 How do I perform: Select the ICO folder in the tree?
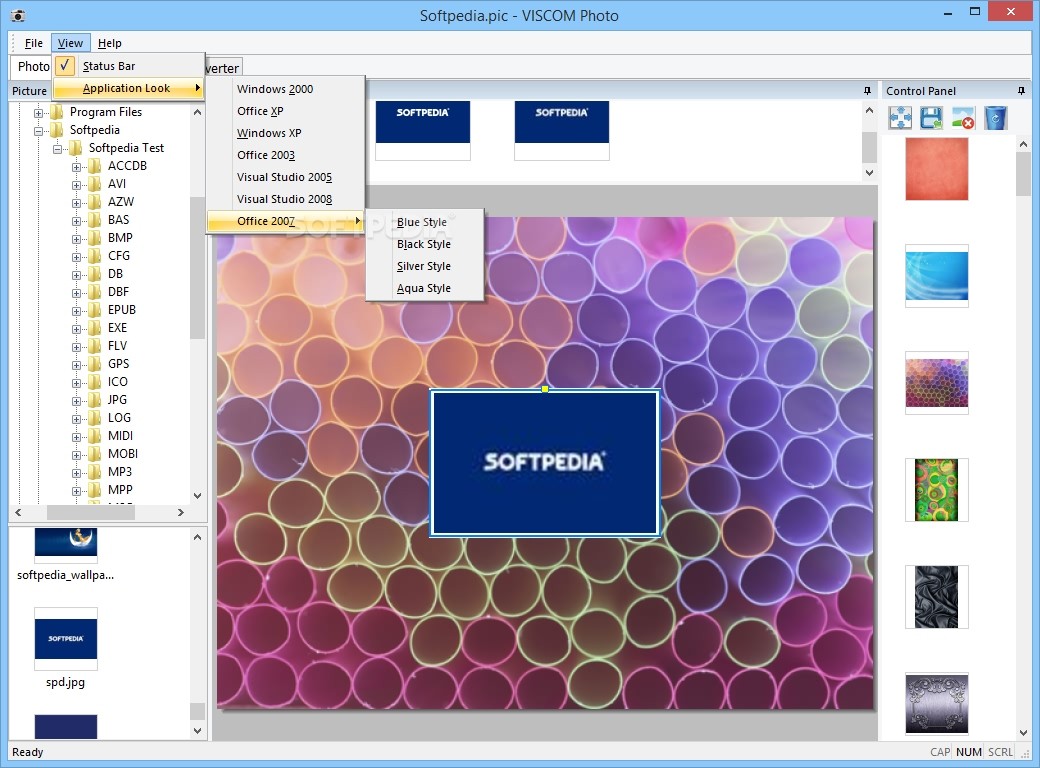[x=117, y=381]
